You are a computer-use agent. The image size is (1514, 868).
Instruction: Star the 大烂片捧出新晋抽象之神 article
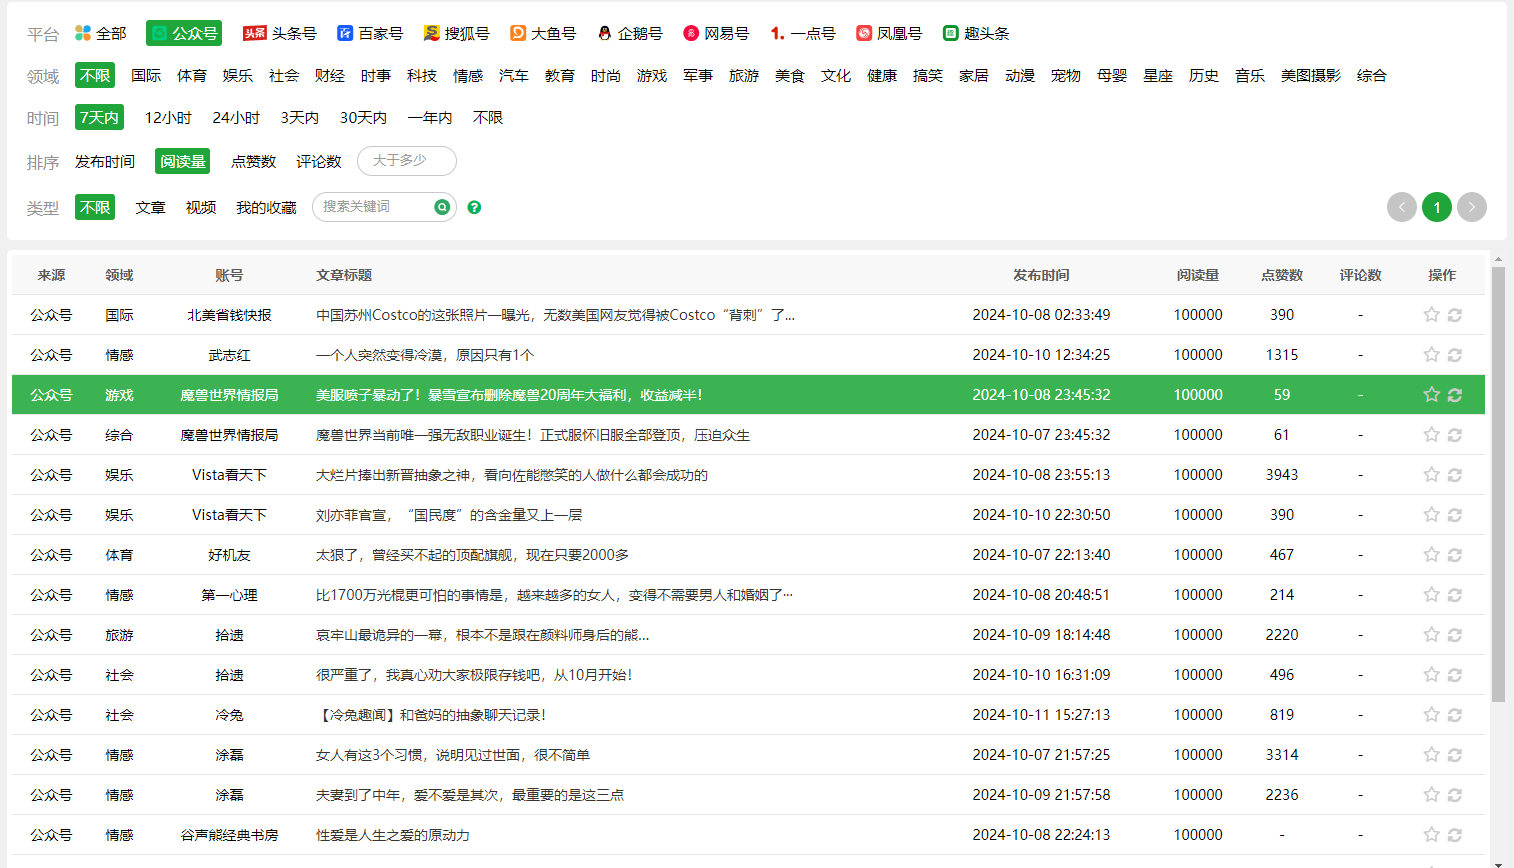(1431, 475)
